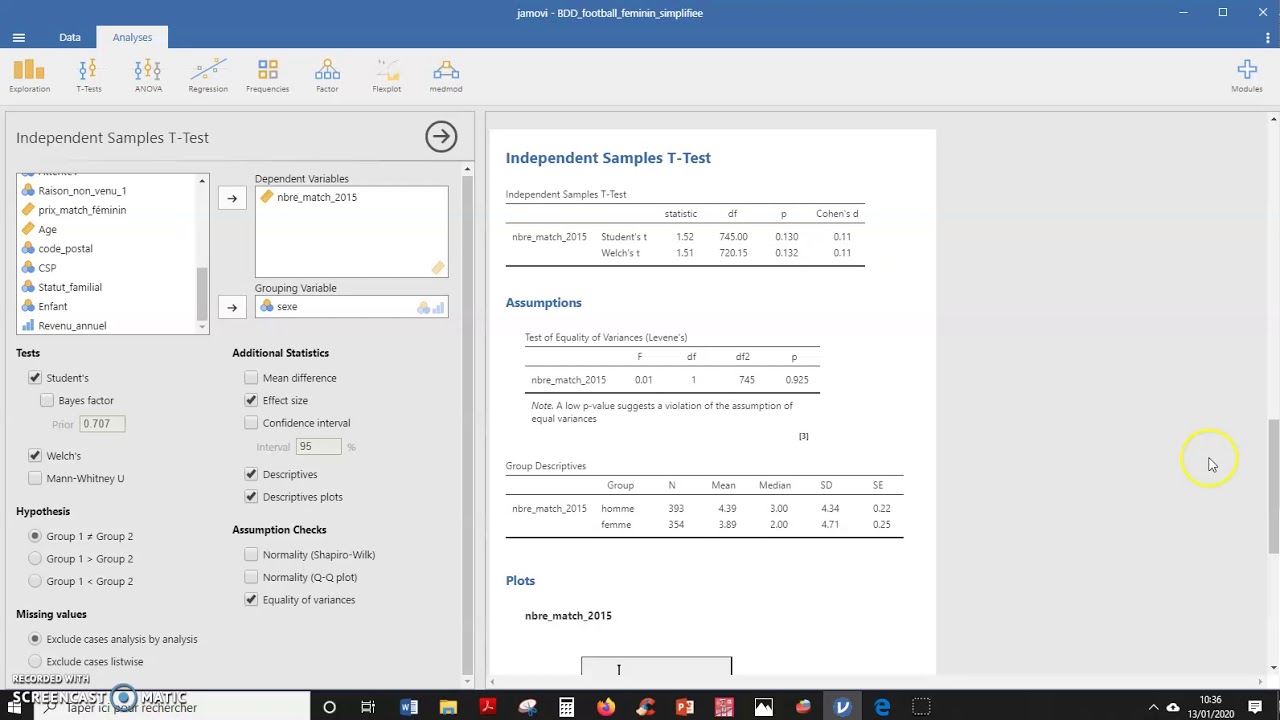This screenshot has width=1280, height=720.
Task: Uncheck the Descriptives checkbox
Action: (x=251, y=474)
